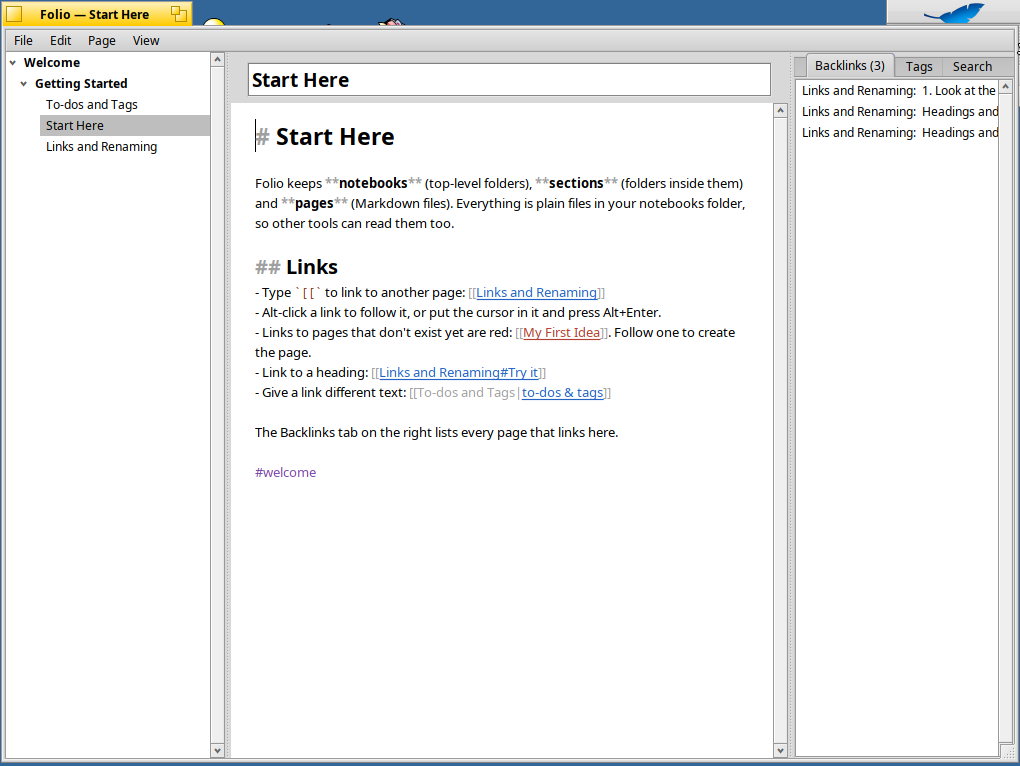Click the Links heading in the editor

(x=312, y=267)
